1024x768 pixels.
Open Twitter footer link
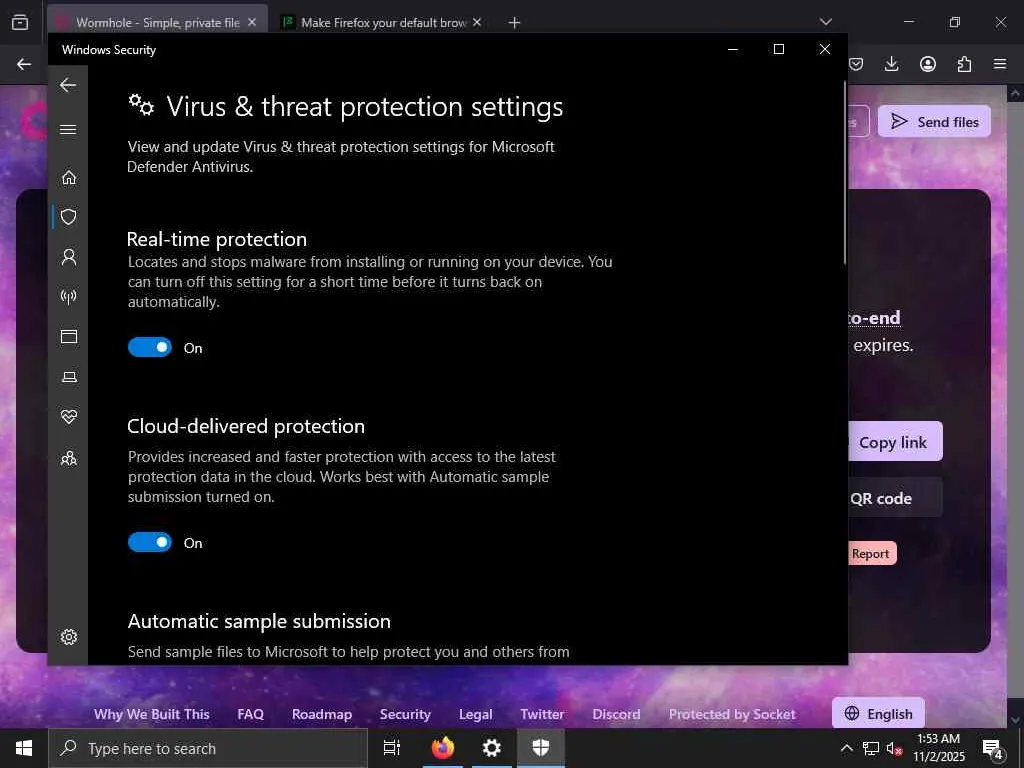point(542,714)
